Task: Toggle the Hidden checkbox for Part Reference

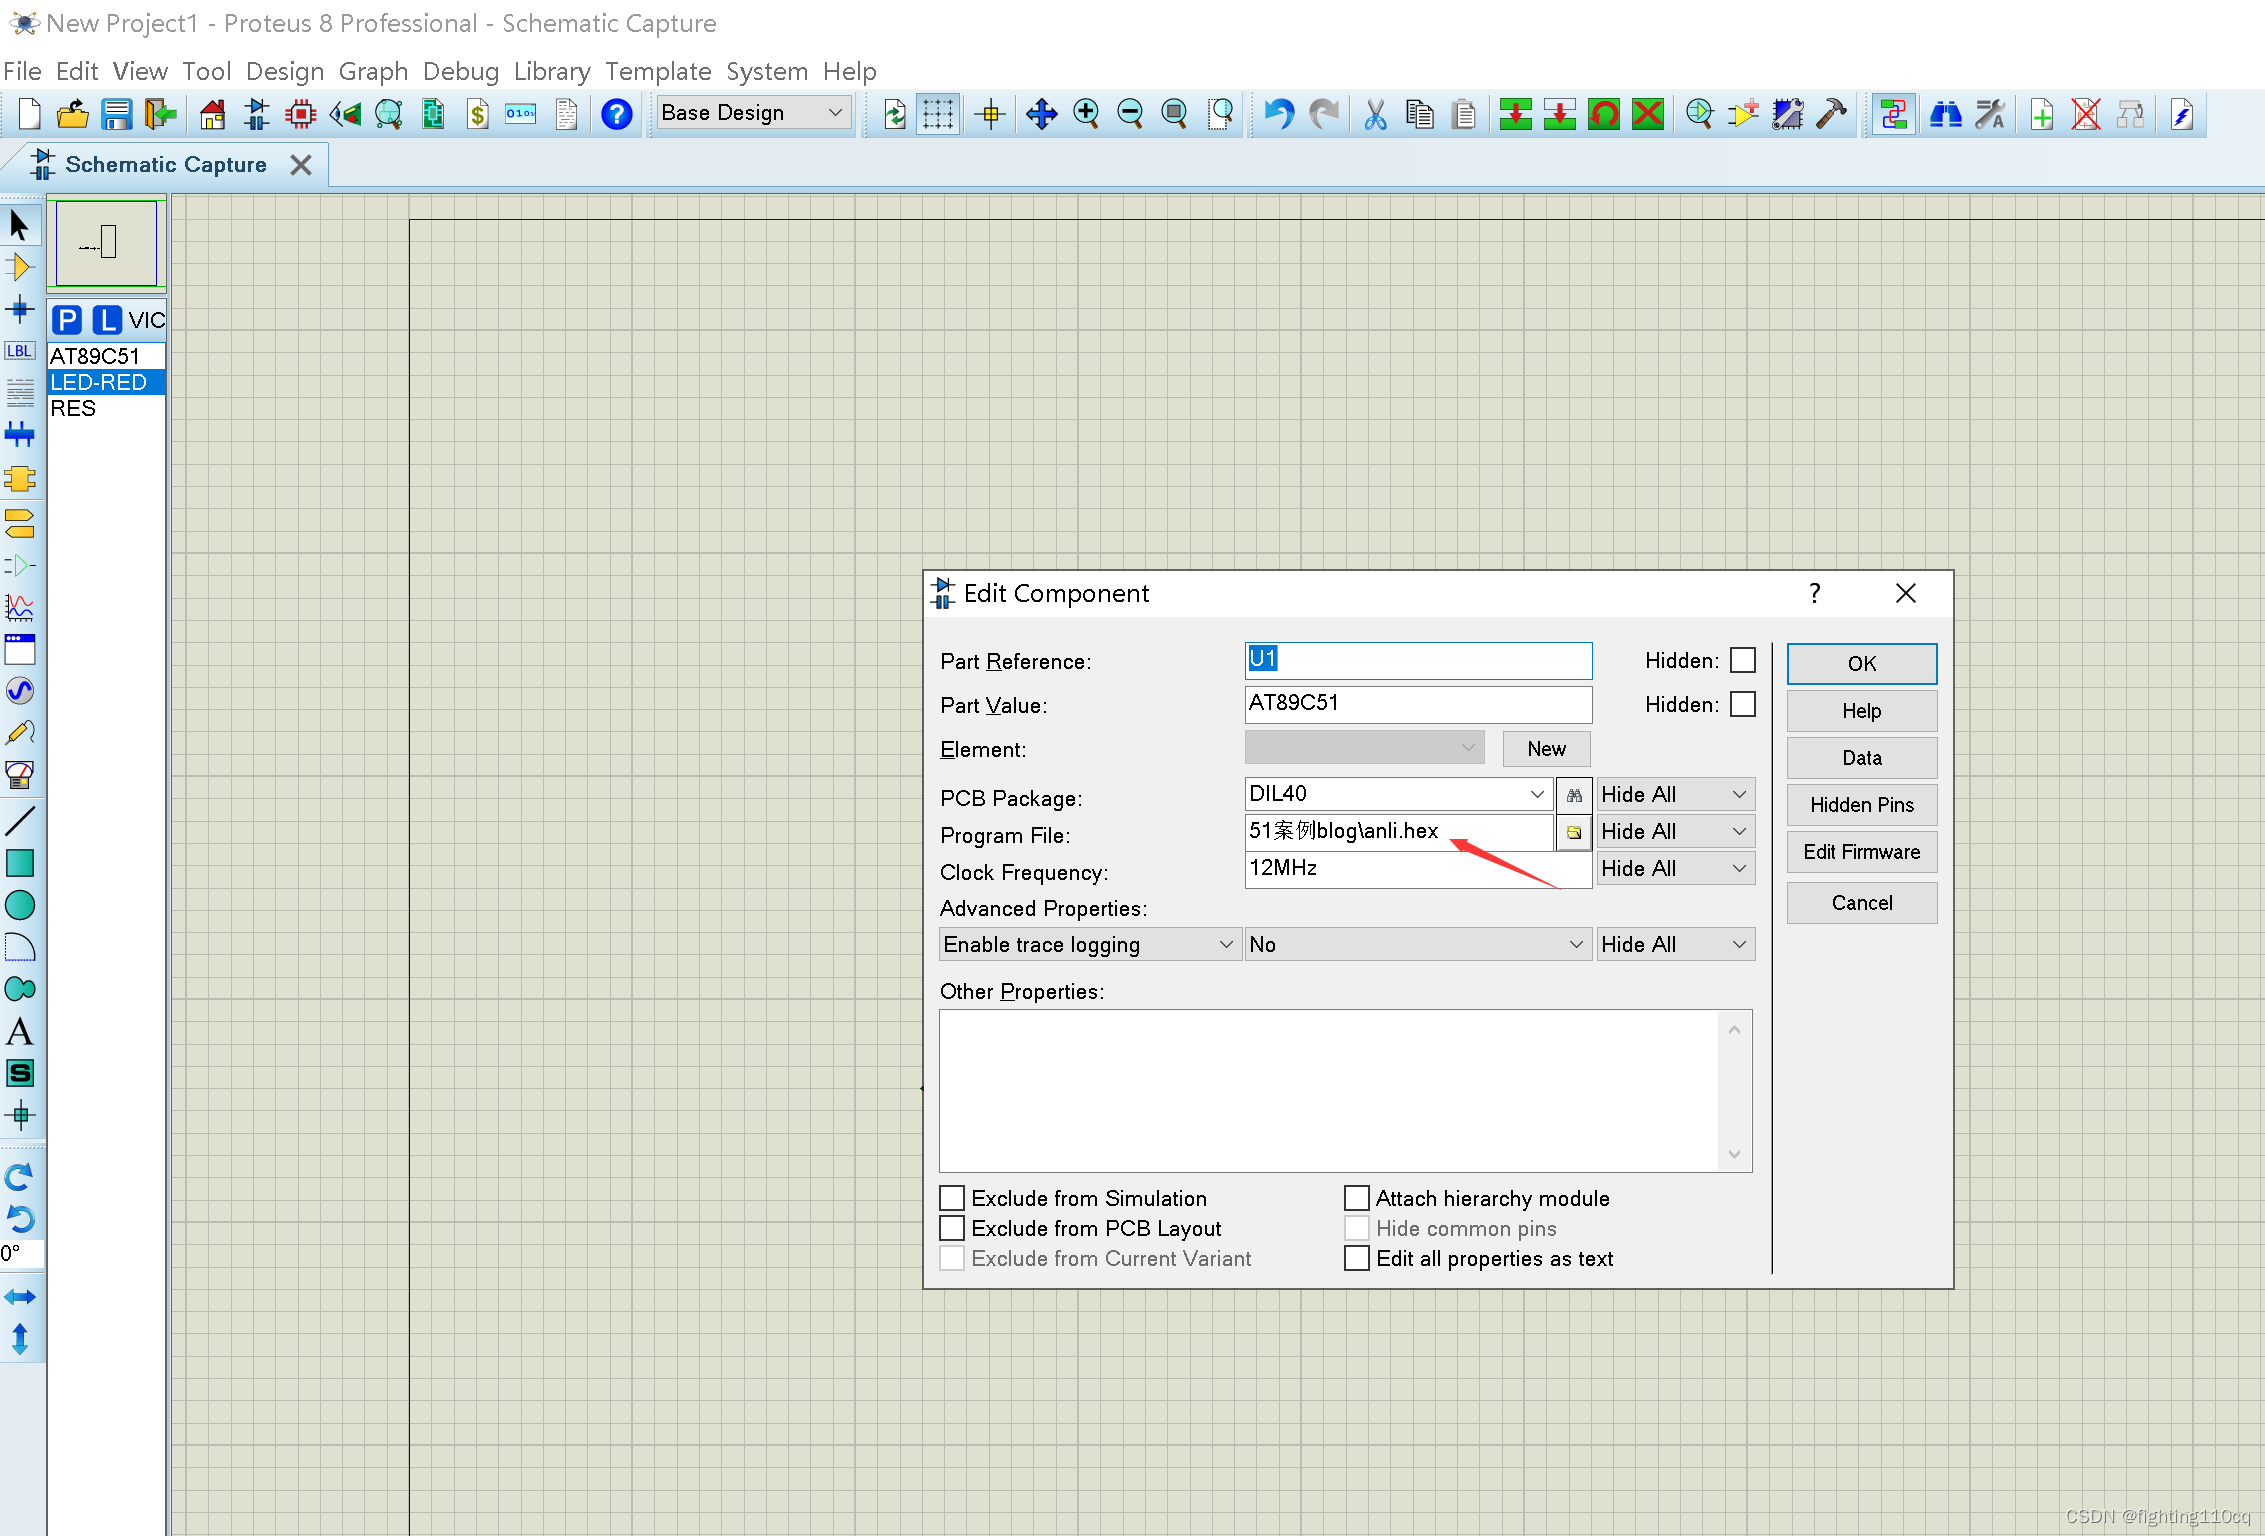Action: click(x=1743, y=660)
